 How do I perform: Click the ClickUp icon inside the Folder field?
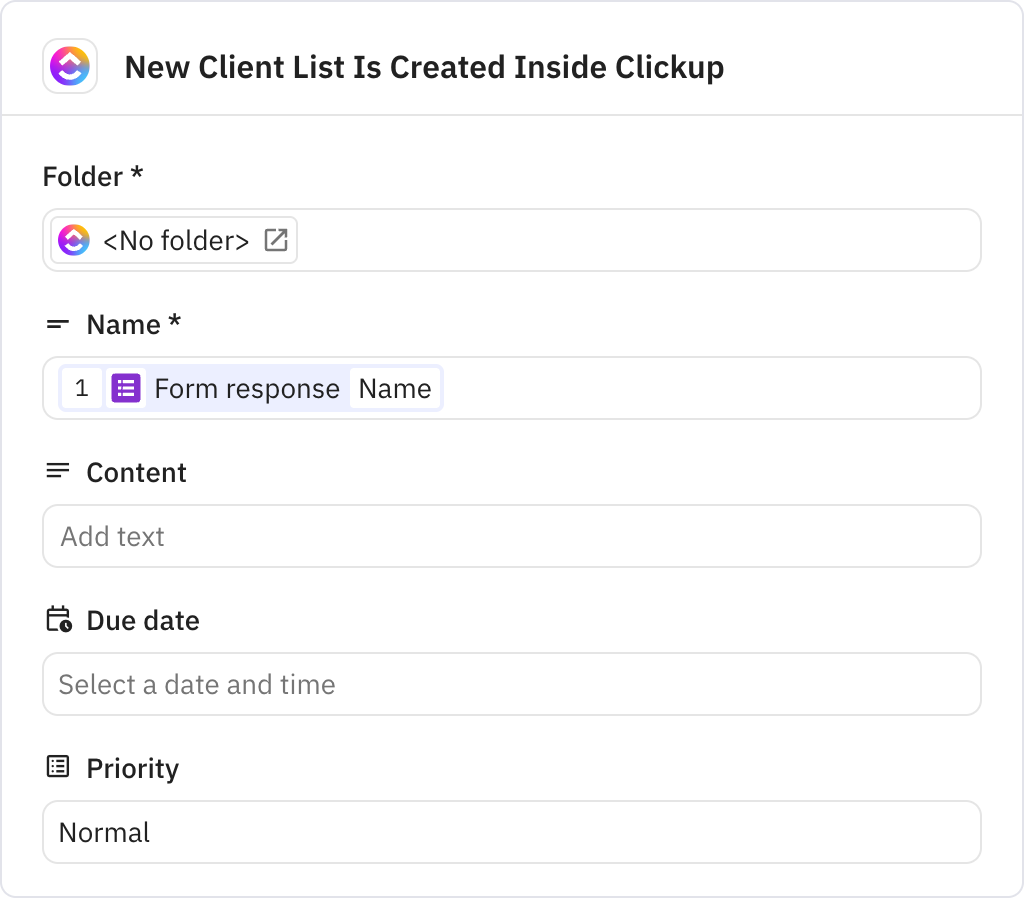[72, 240]
